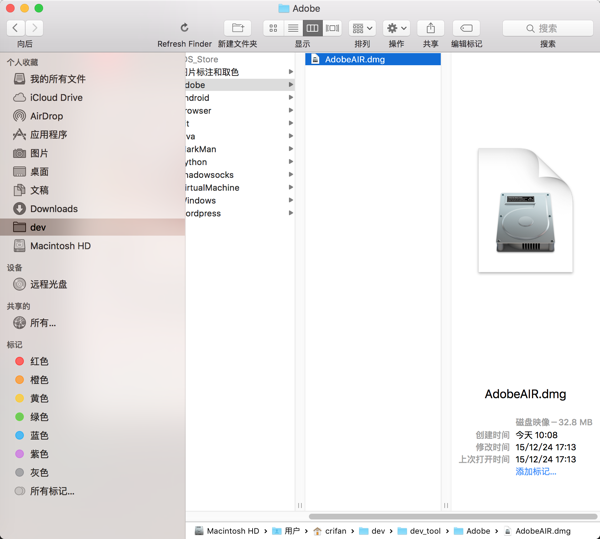This screenshot has width=600, height=539.
Task: Expand the Android folder arrow
Action: (291, 98)
